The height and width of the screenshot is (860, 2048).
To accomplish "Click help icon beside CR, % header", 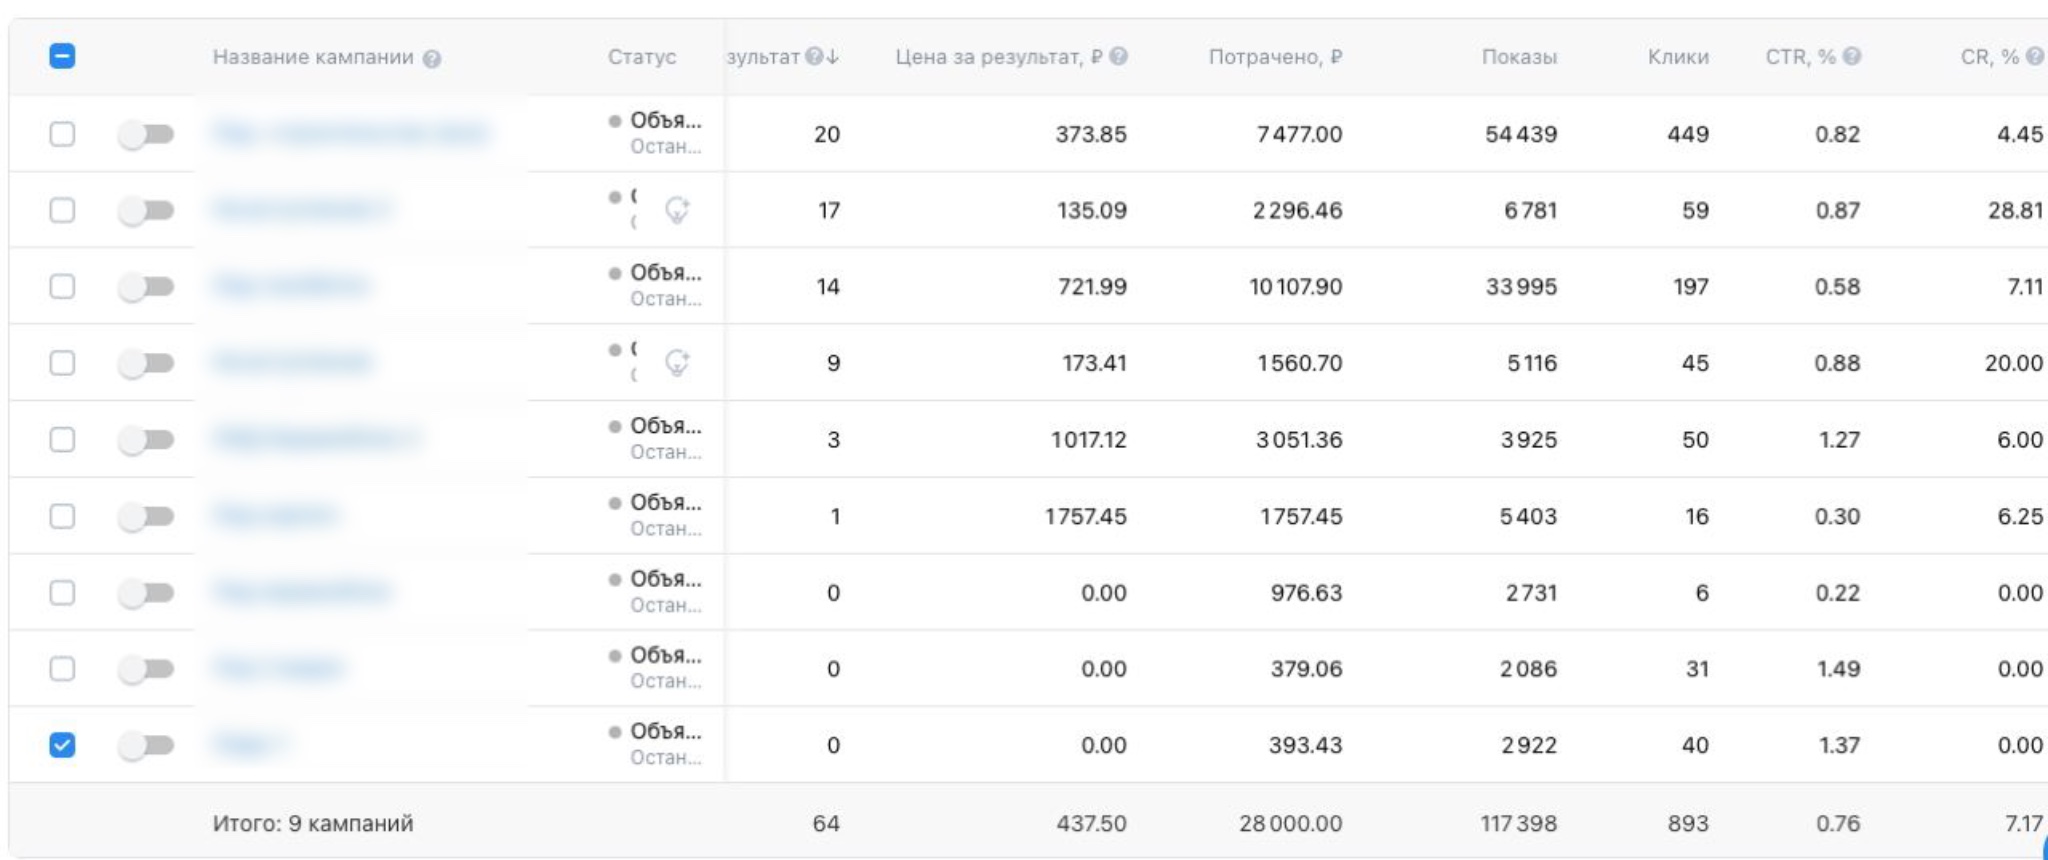I will point(2034,57).
